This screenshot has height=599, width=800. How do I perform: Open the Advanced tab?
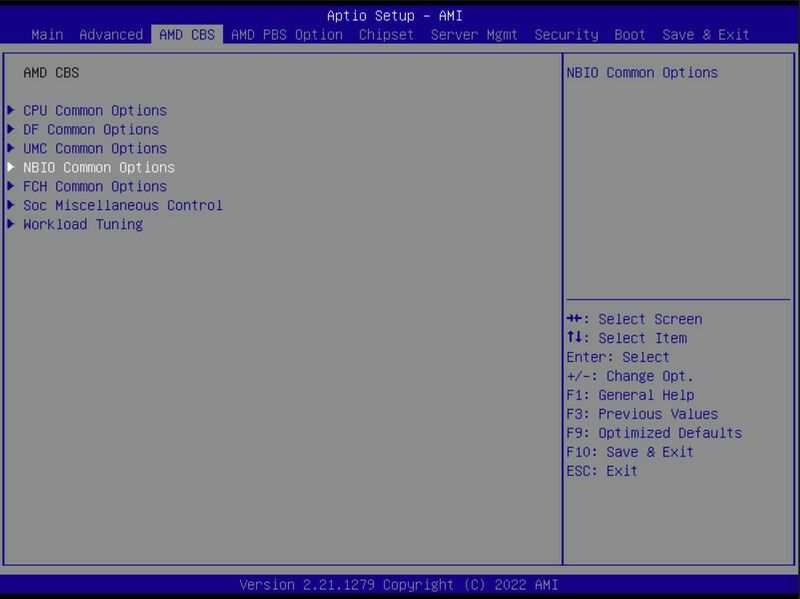click(111, 35)
